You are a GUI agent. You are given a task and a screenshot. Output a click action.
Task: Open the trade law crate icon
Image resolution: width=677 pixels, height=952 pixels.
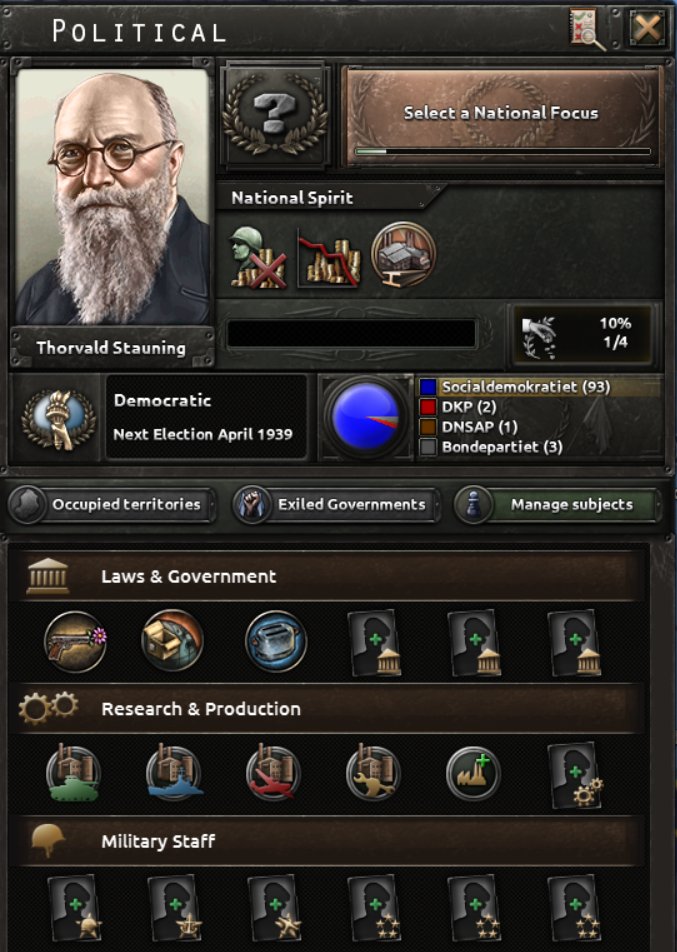pos(172,641)
